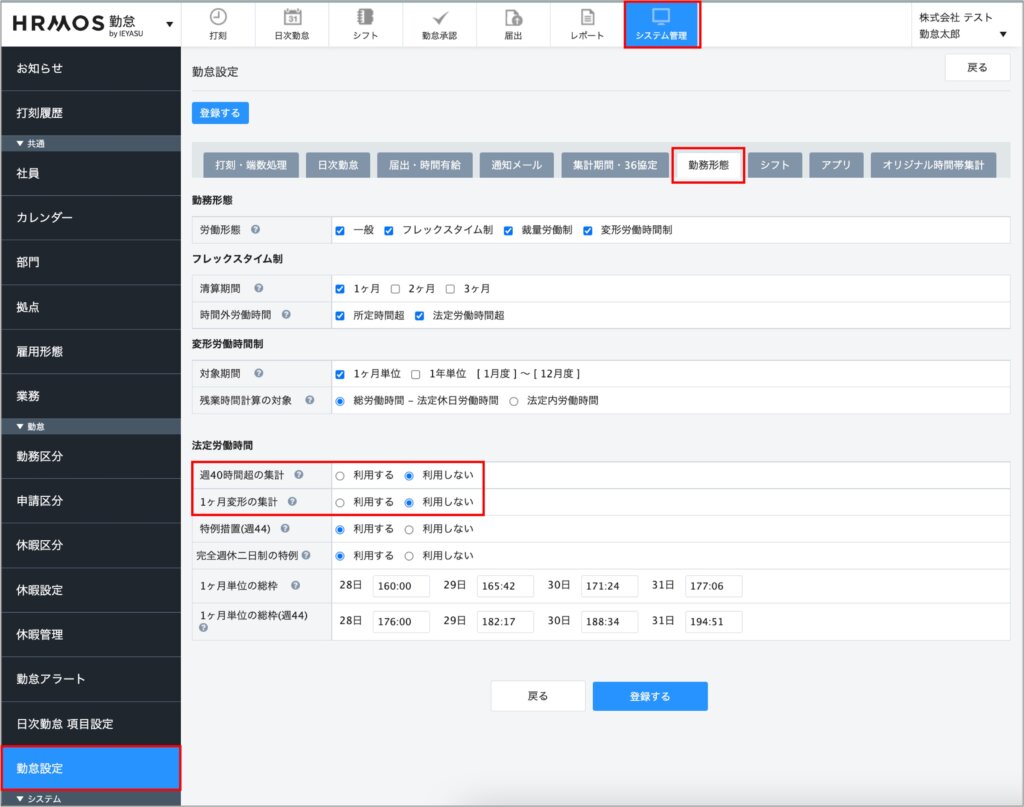This screenshot has height=807, width=1024.
Task: Select 利用する for 週40時間超の集計
Action: tap(340, 475)
